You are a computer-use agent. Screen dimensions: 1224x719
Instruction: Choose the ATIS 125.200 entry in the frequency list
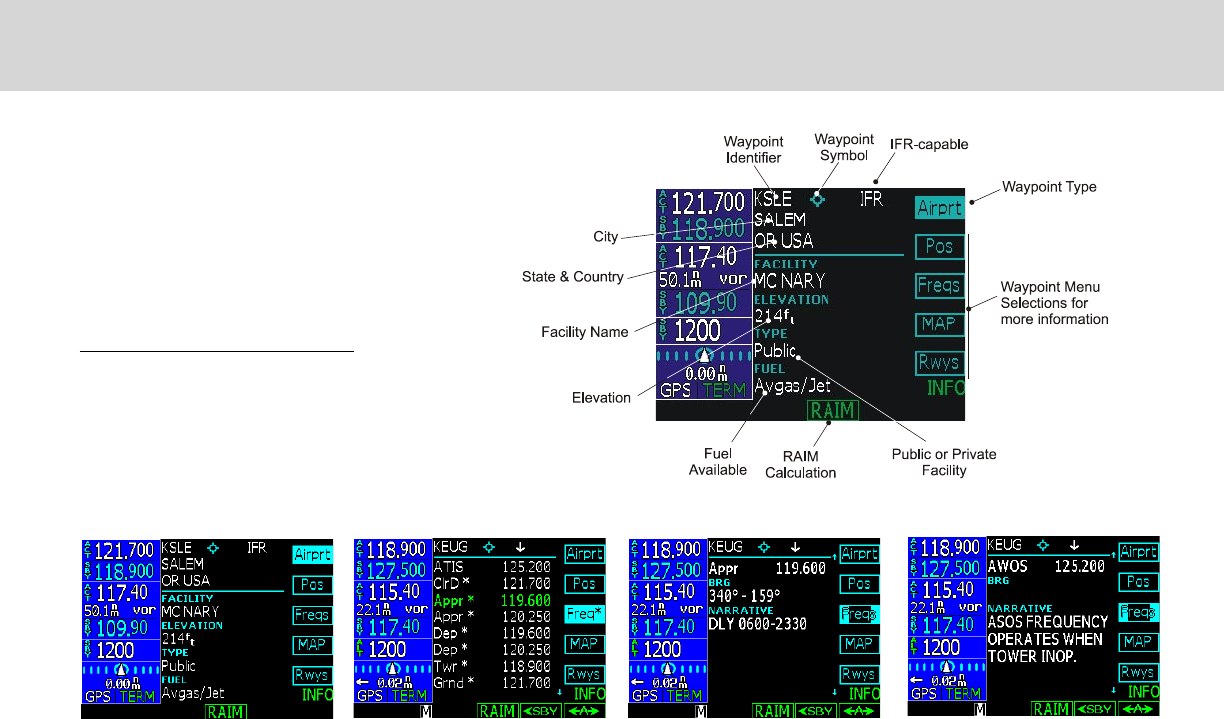(x=494, y=566)
